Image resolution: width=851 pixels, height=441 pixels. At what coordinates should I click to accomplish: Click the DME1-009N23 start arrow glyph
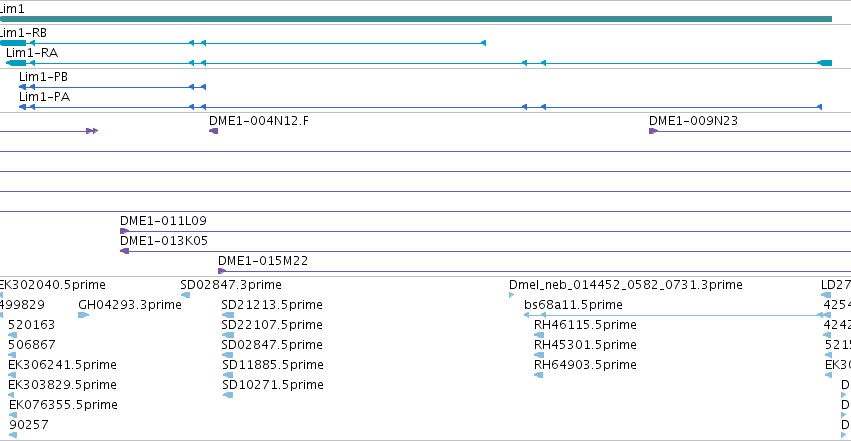(653, 131)
